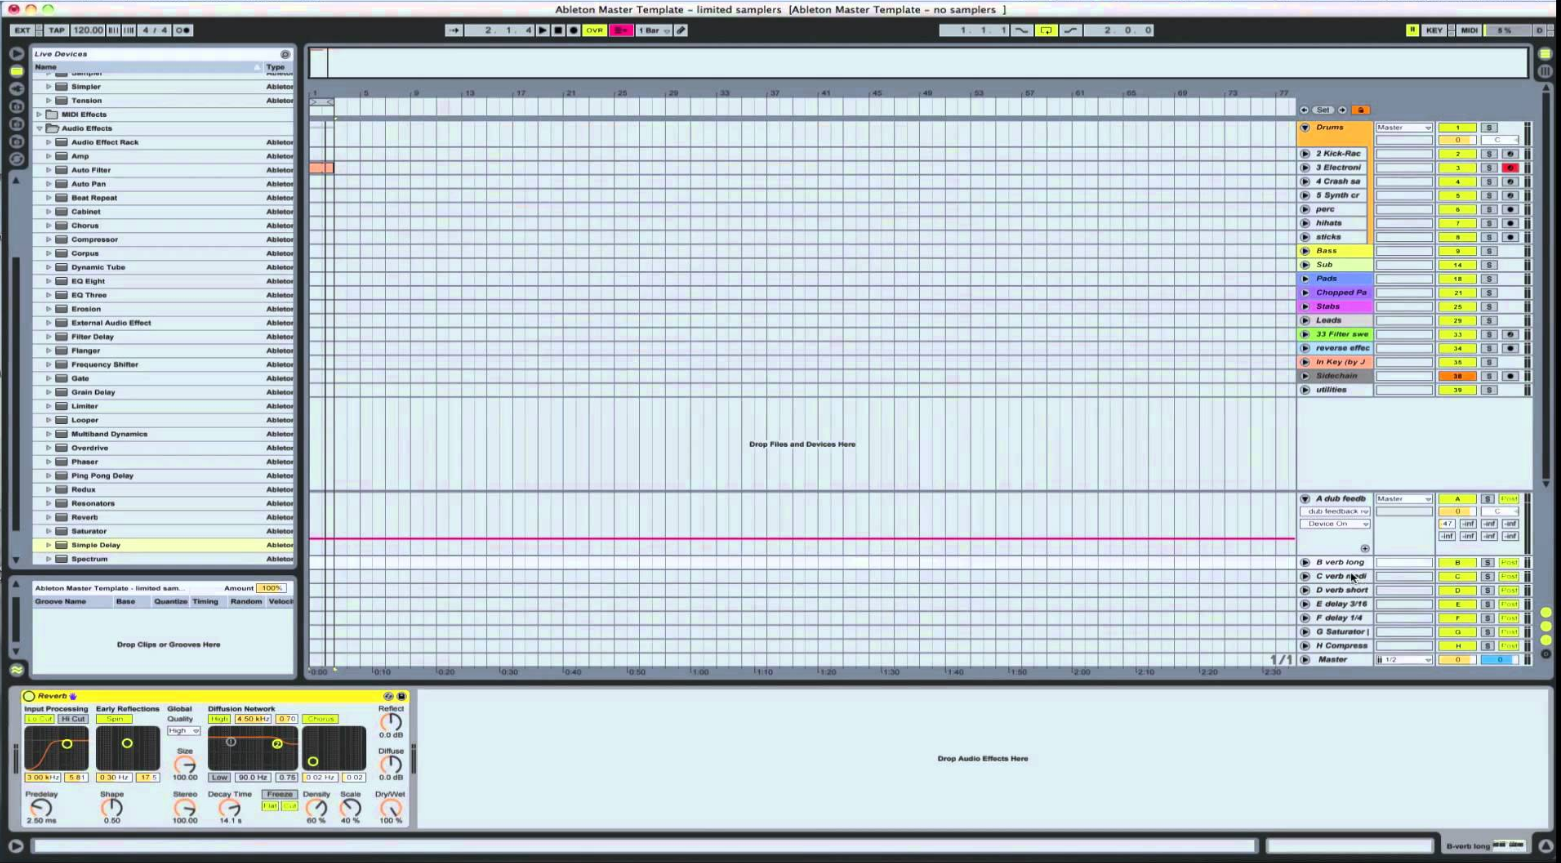Adjust the Reverb Predelay knob
Screen dimensions: 1561x863
(x=41, y=808)
